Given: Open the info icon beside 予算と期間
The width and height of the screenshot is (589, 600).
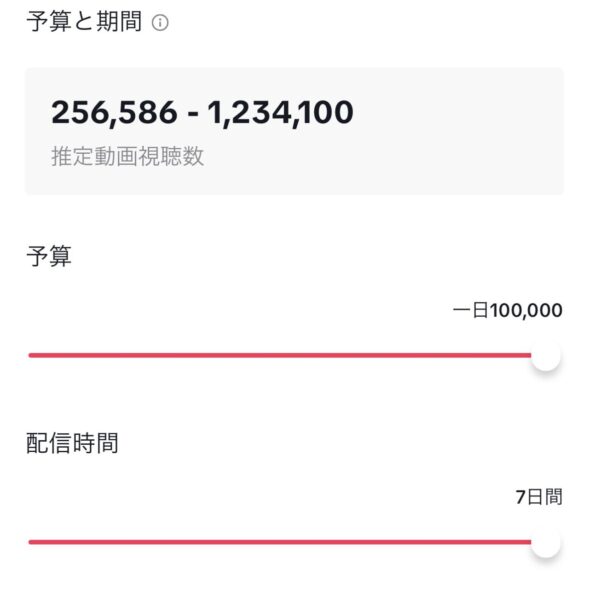Looking at the screenshot, I should pyautogui.click(x=160, y=23).
